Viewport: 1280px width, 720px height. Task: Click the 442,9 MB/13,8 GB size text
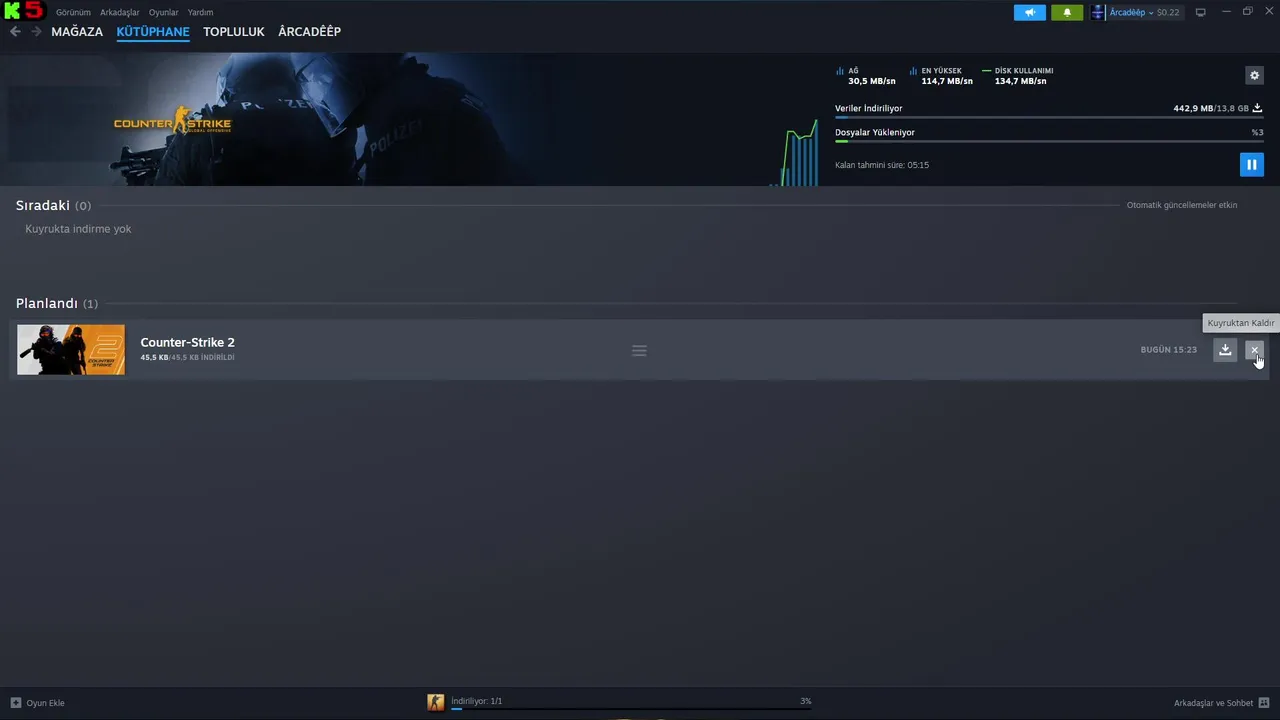[1211, 108]
